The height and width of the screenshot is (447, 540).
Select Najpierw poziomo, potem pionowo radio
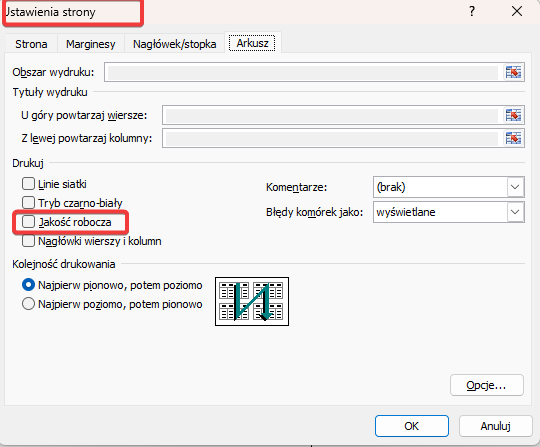[28, 304]
